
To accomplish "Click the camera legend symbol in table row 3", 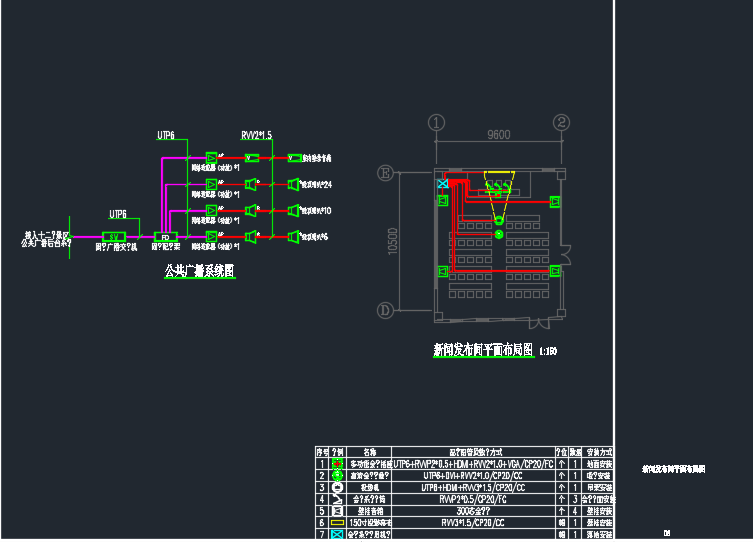I will point(338,487).
